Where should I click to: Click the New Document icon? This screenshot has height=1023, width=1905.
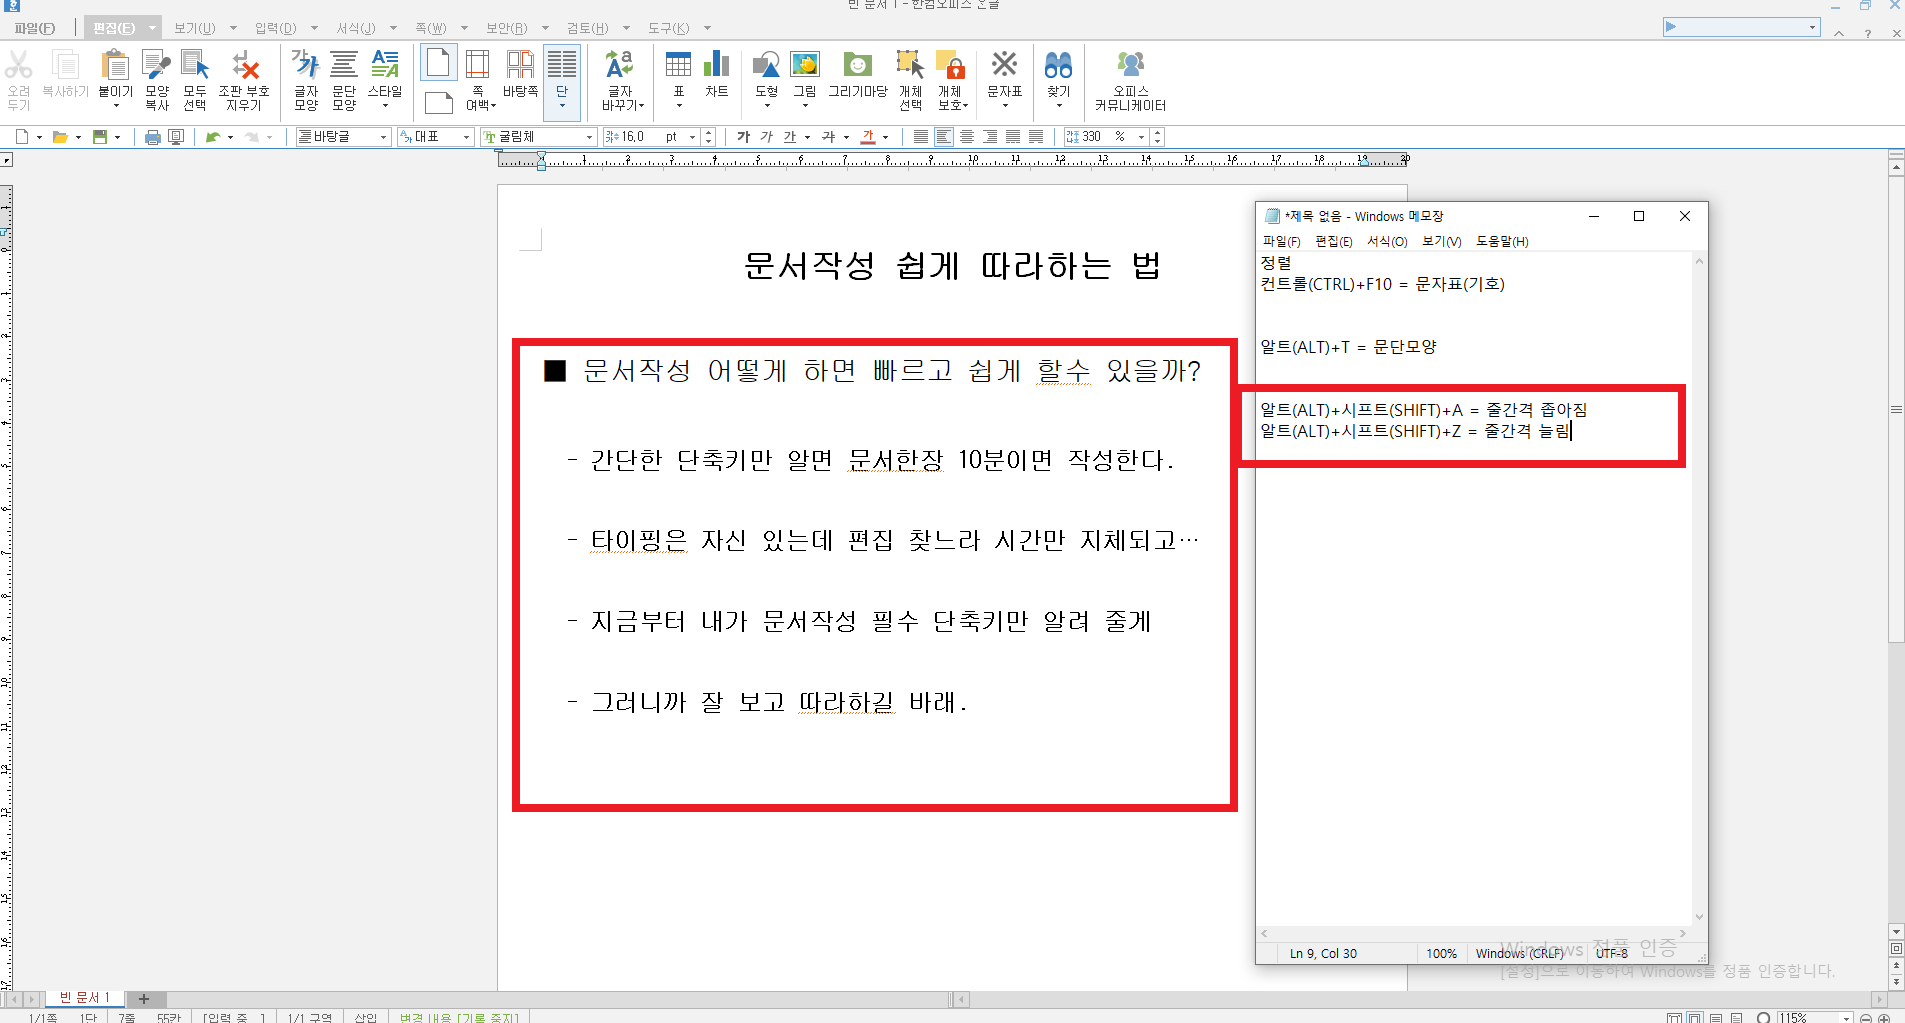pos(22,137)
